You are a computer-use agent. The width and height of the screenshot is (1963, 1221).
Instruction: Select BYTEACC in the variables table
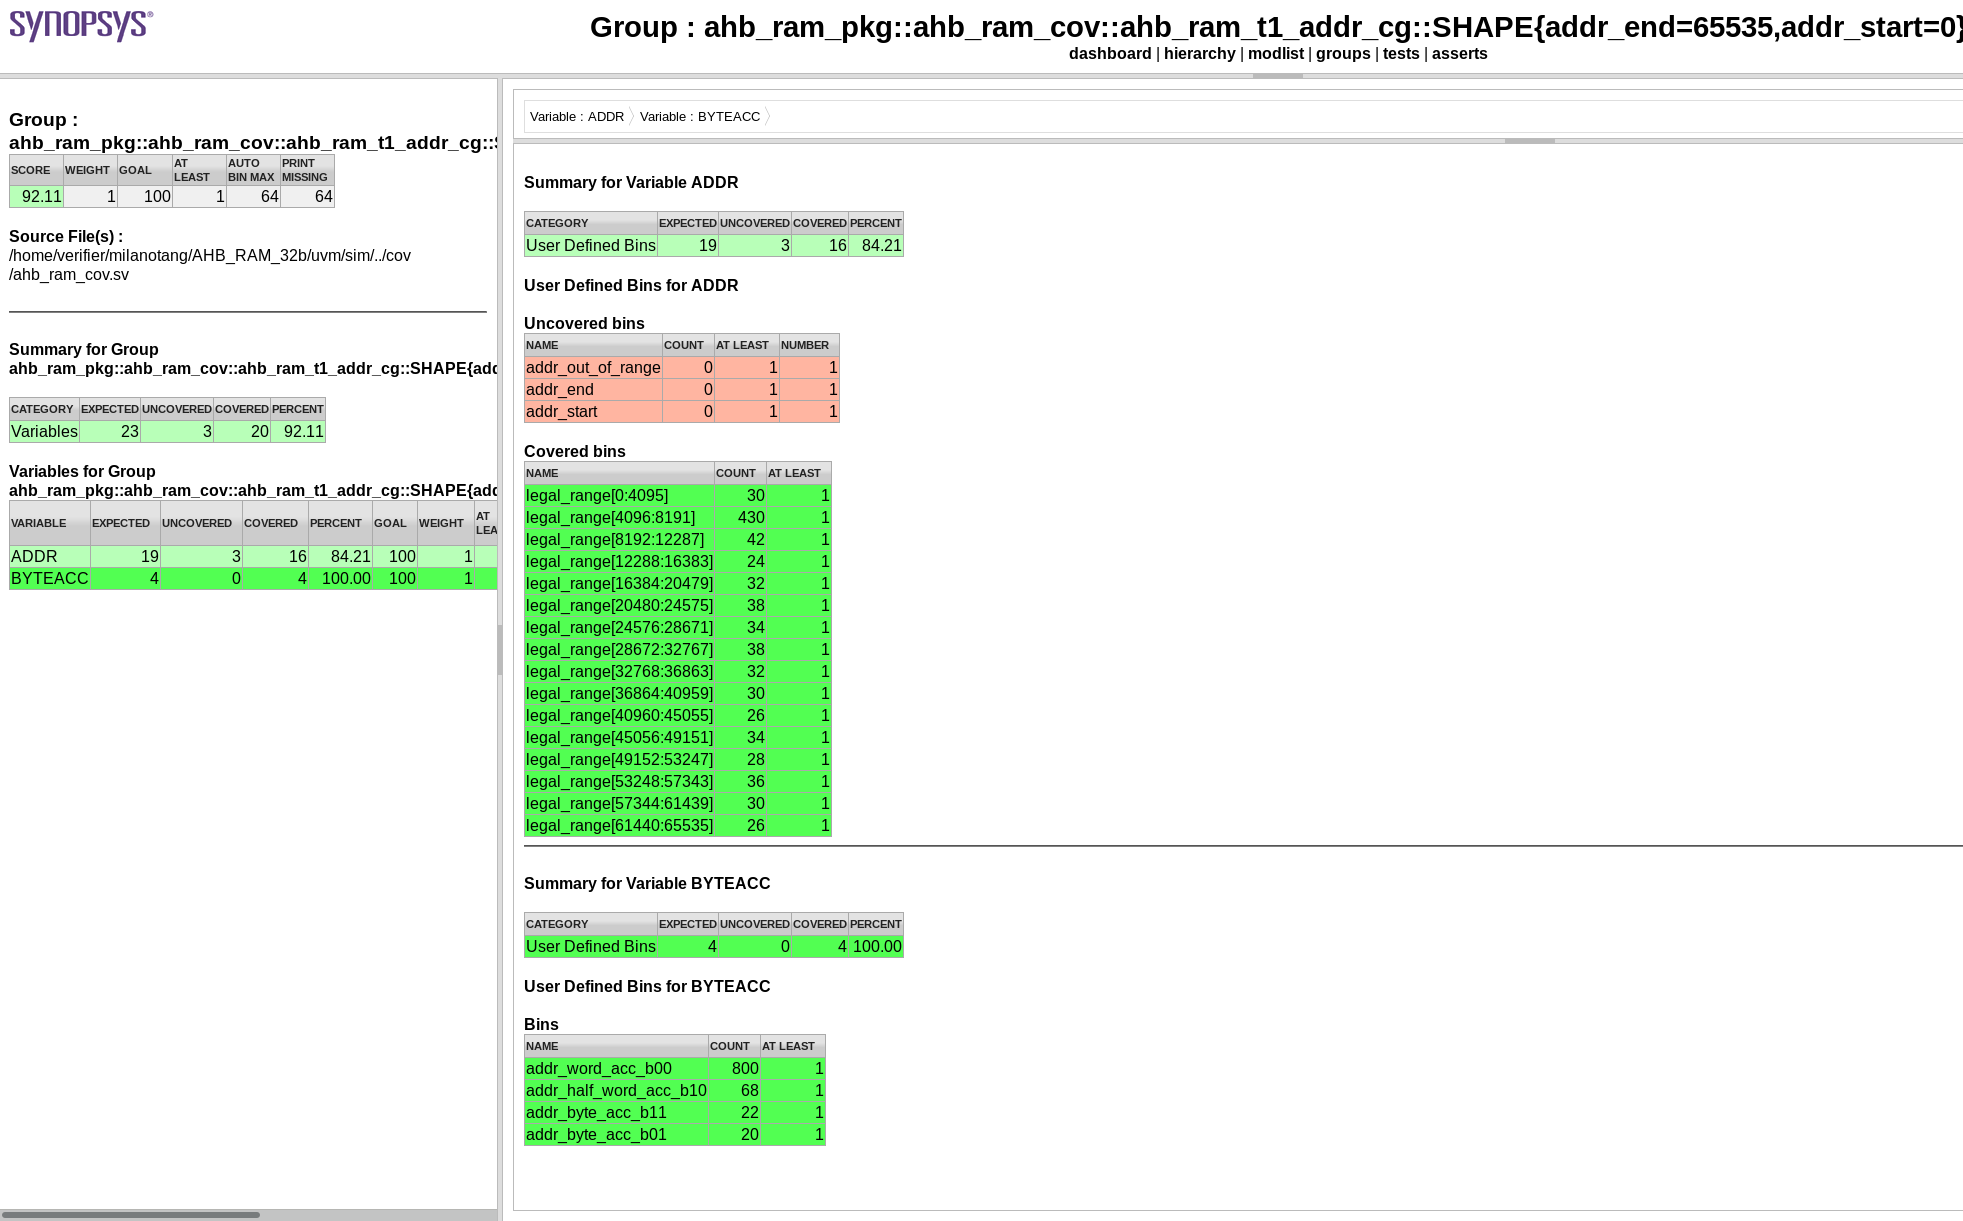(x=49, y=579)
